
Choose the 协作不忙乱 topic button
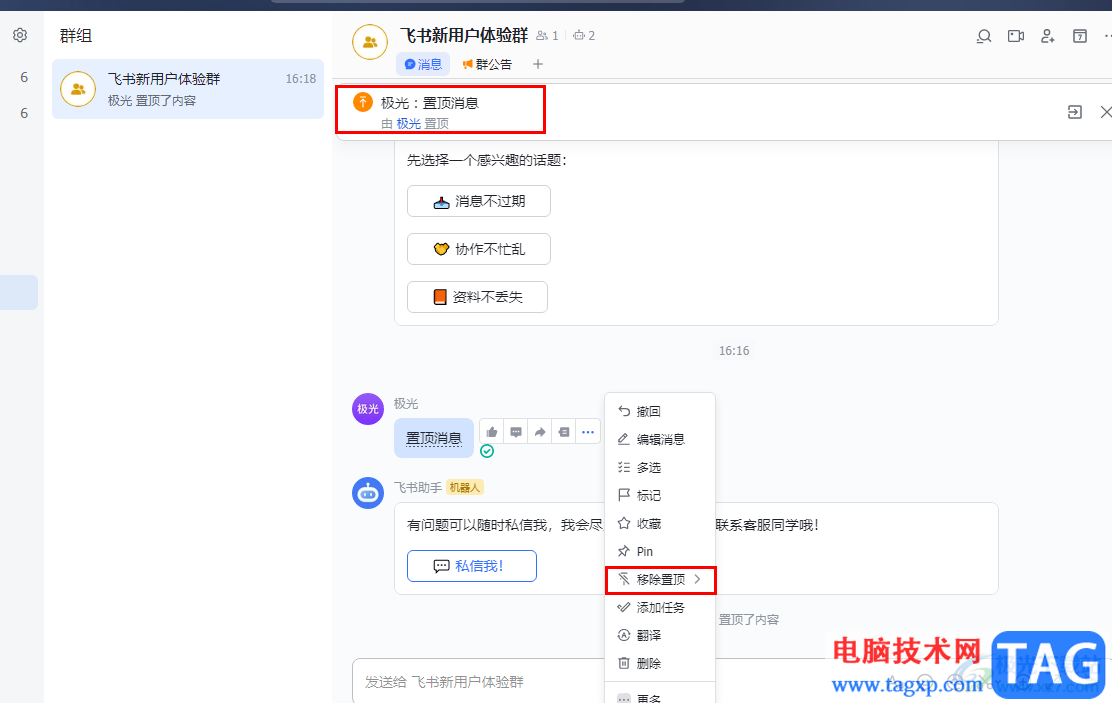(479, 249)
